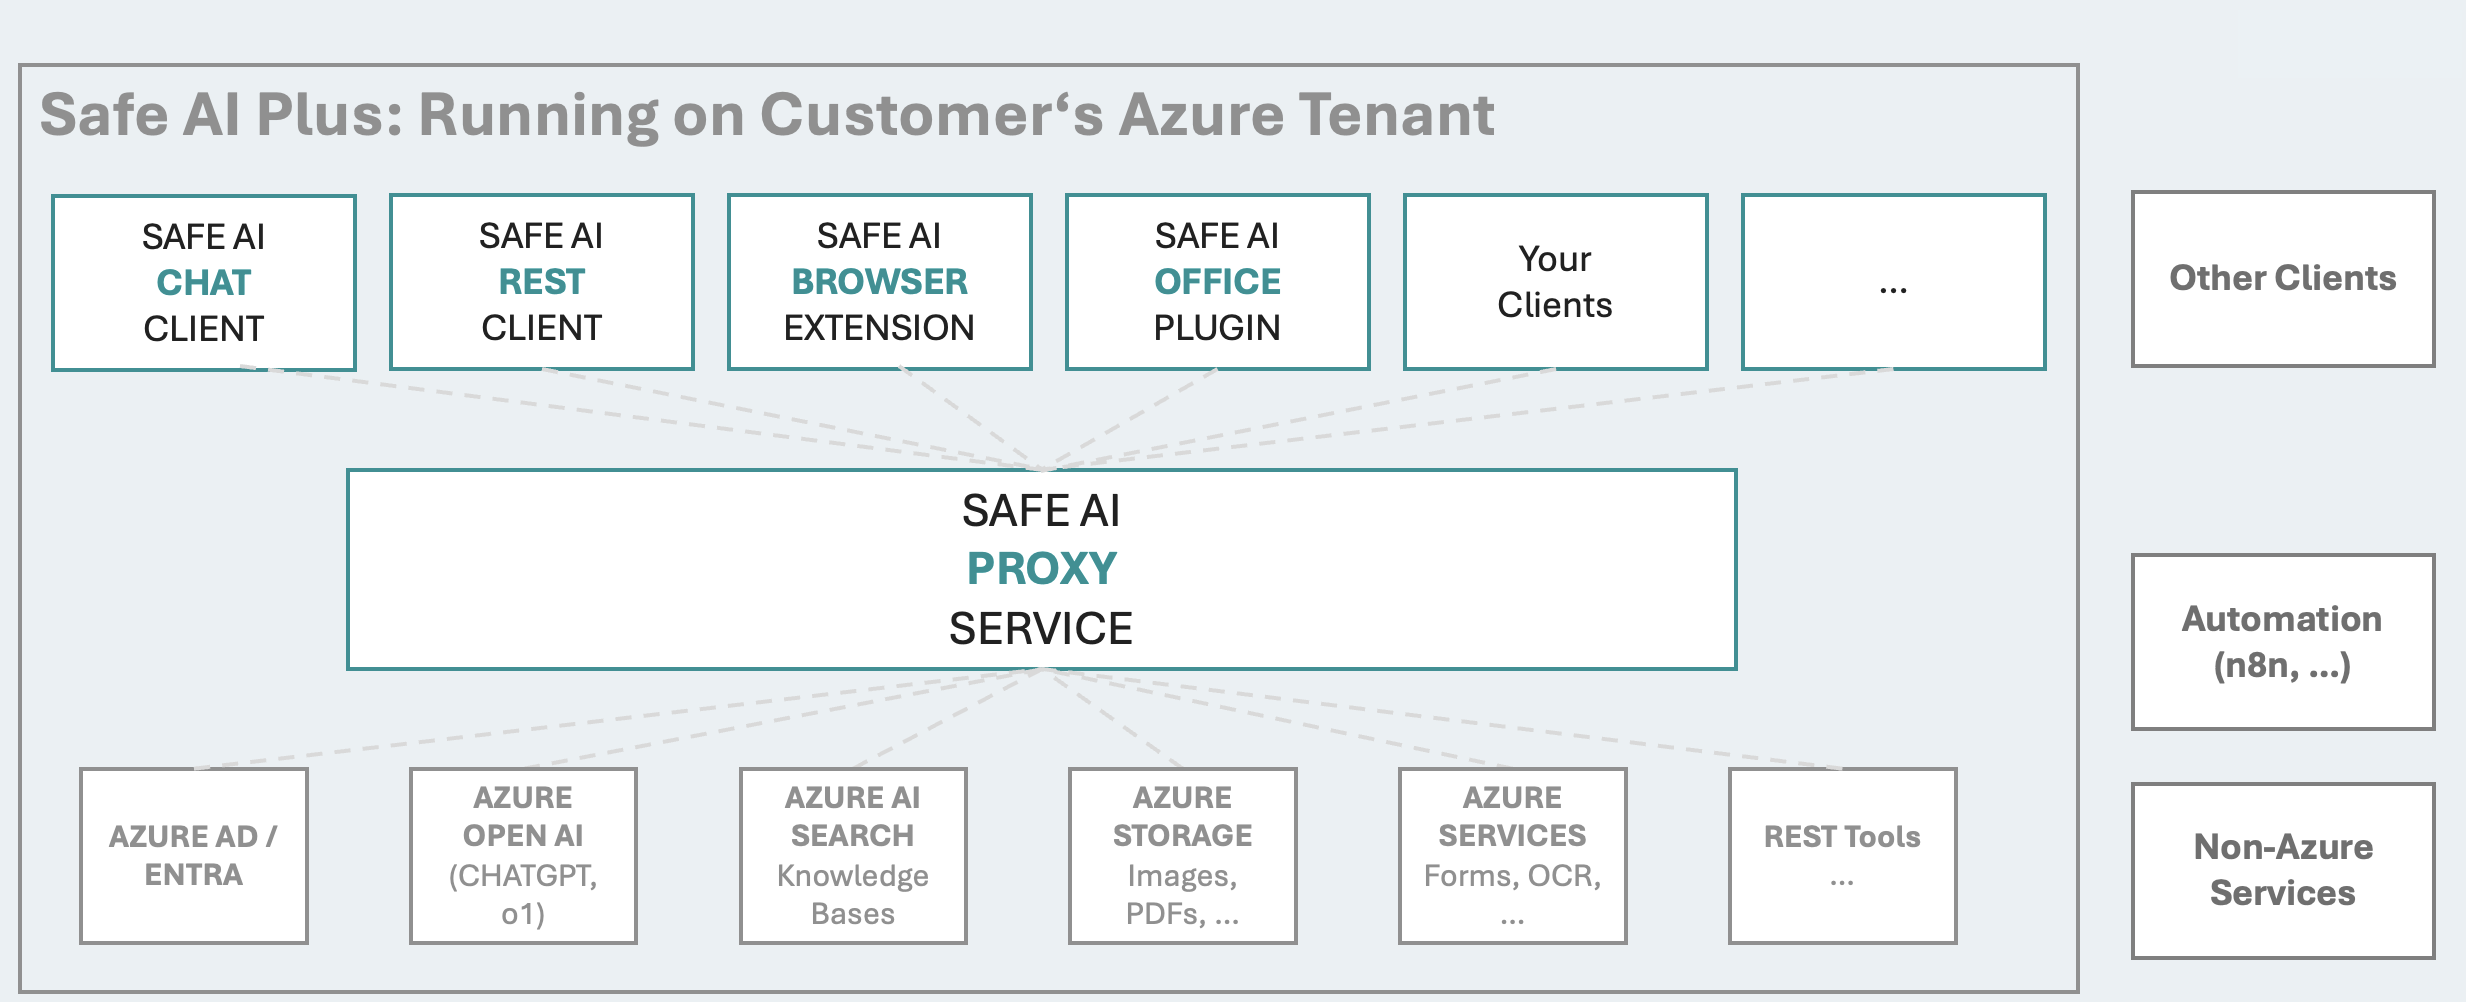Screen dimensions: 2466x1002
Task: Click the REST Tools box
Action: coord(1841,855)
